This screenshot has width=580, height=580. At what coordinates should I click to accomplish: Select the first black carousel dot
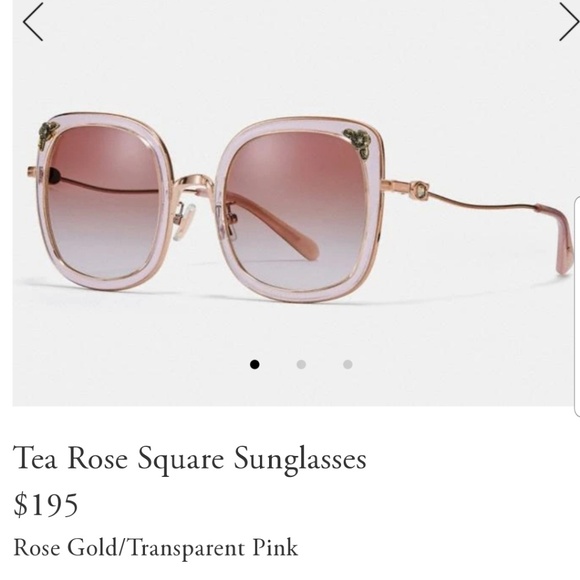(254, 364)
